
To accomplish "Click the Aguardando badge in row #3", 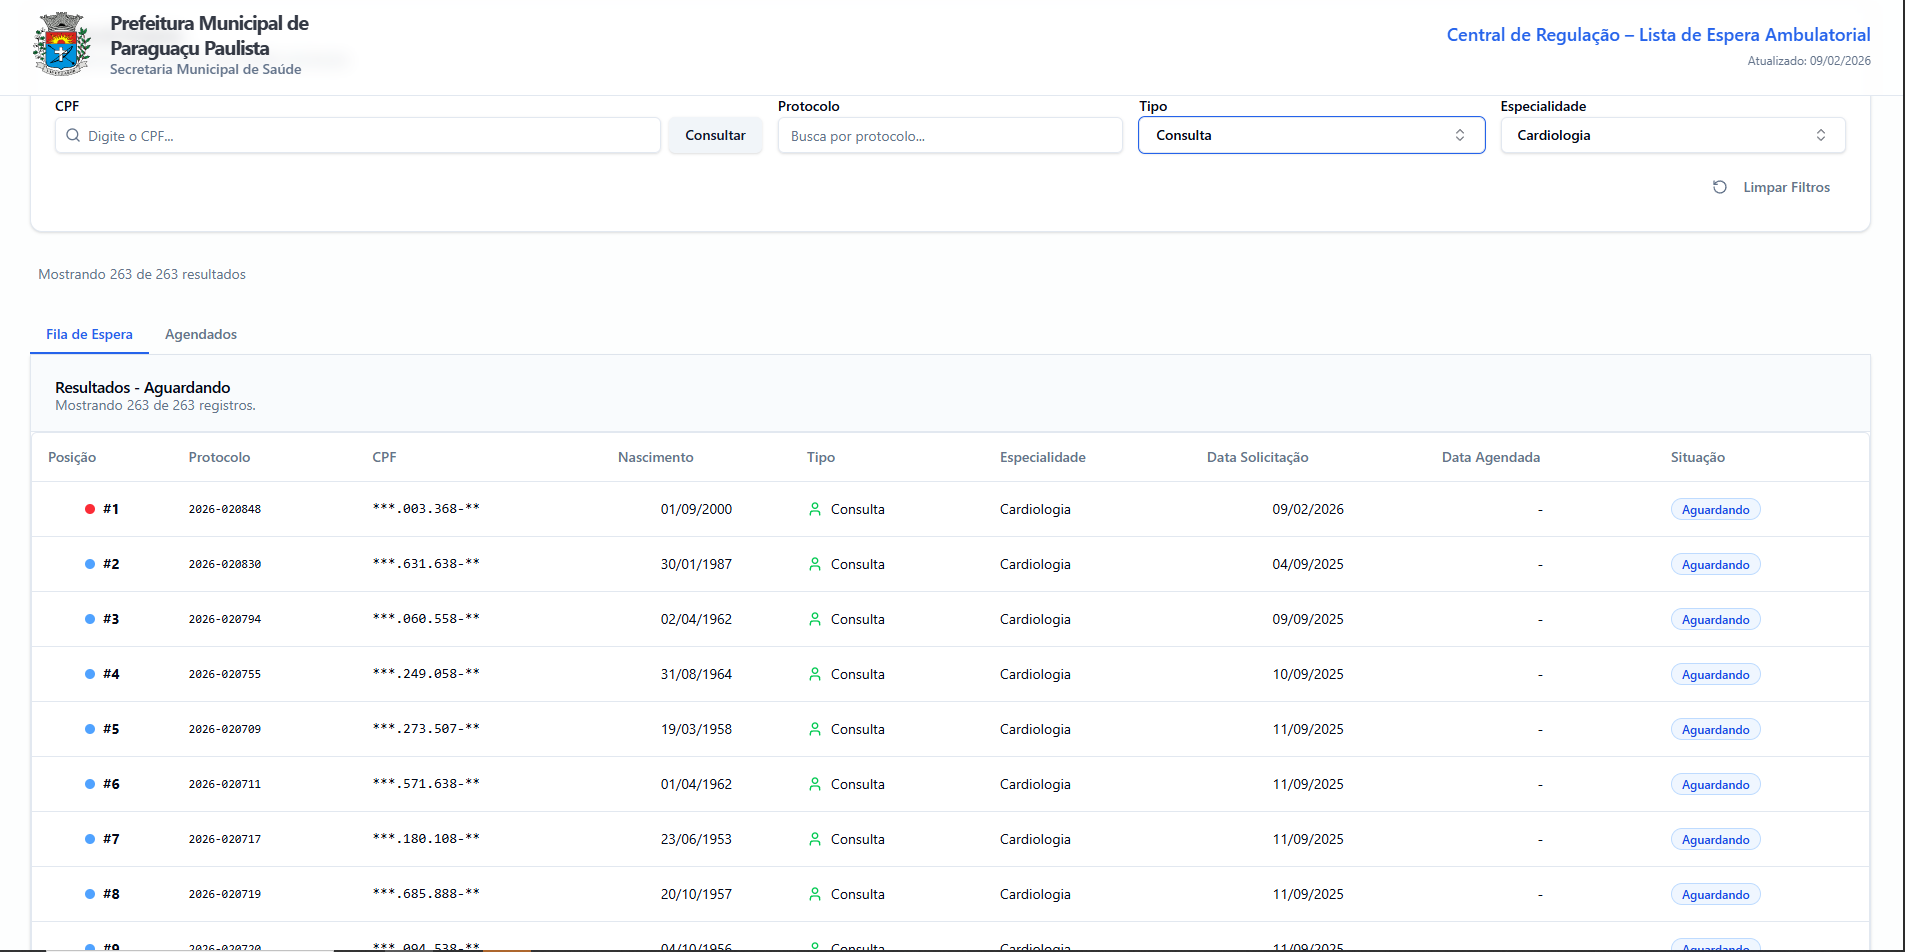I will click(1715, 620).
